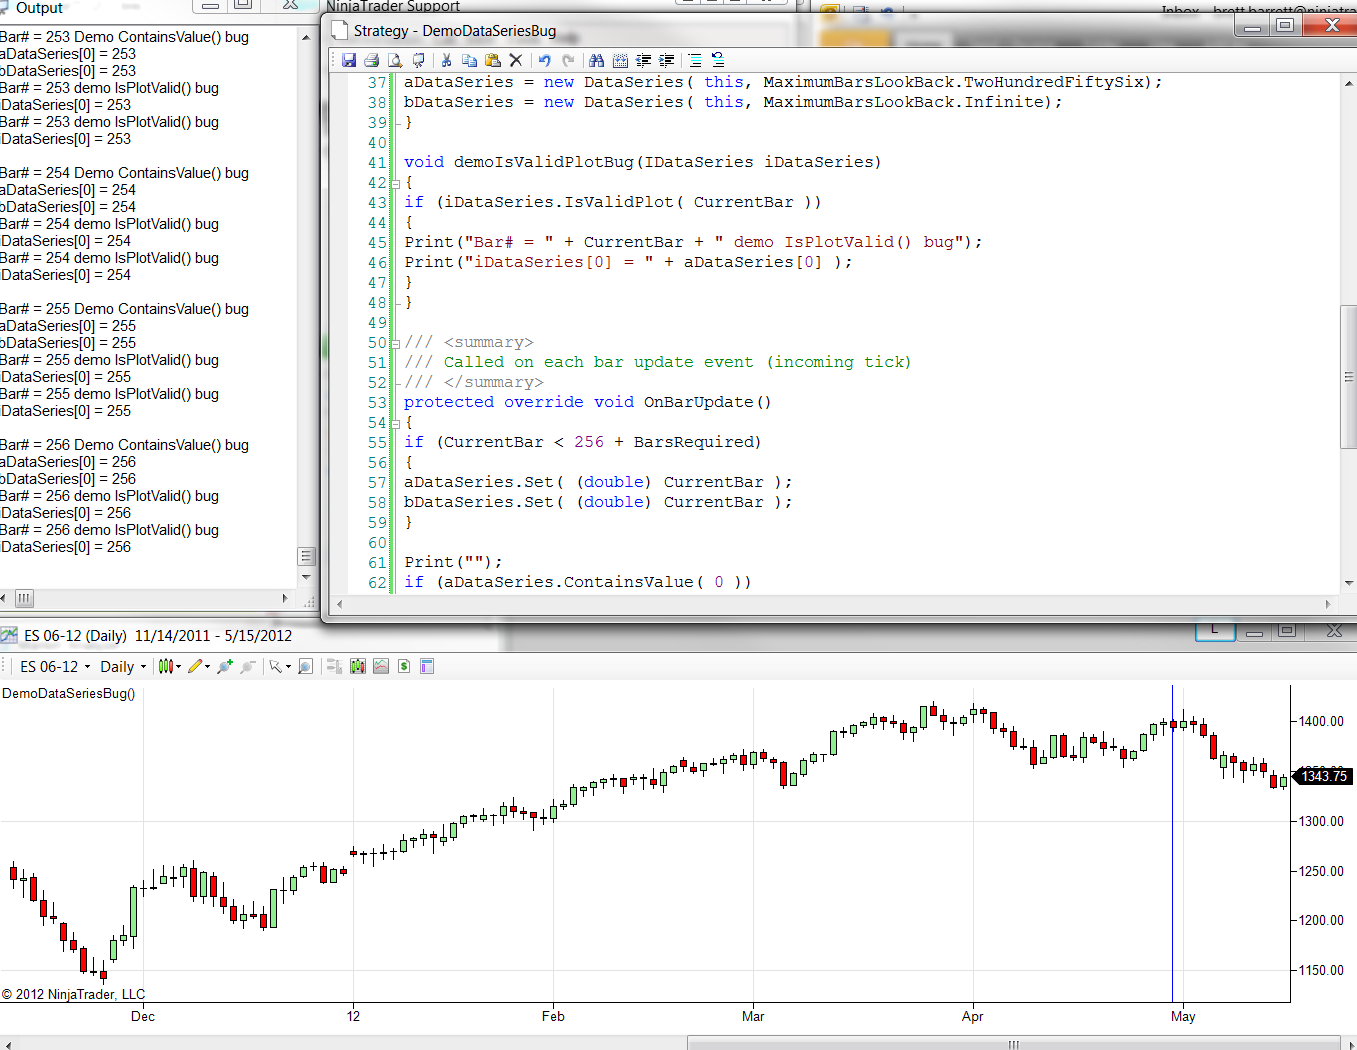Image resolution: width=1357 pixels, height=1050 pixels.
Task: Open Find with the binoculars icon
Action: pyautogui.click(x=597, y=61)
